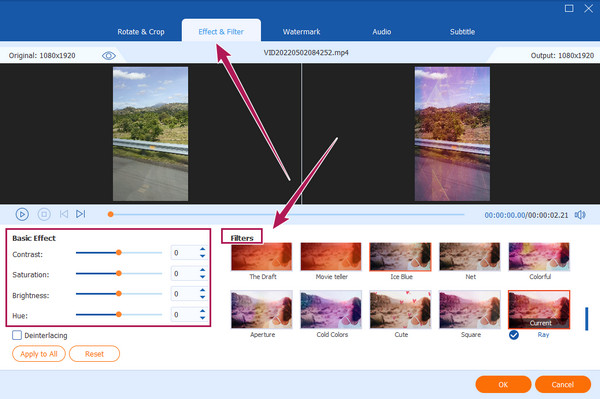Screen dimensions: 600x399
Task: Reset the basic effect settings
Action: 94,354
